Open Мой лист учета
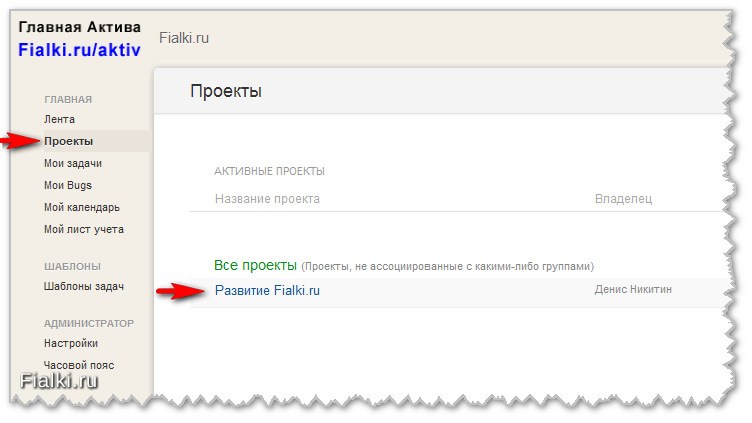The width and height of the screenshot is (752, 423). [x=84, y=229]
